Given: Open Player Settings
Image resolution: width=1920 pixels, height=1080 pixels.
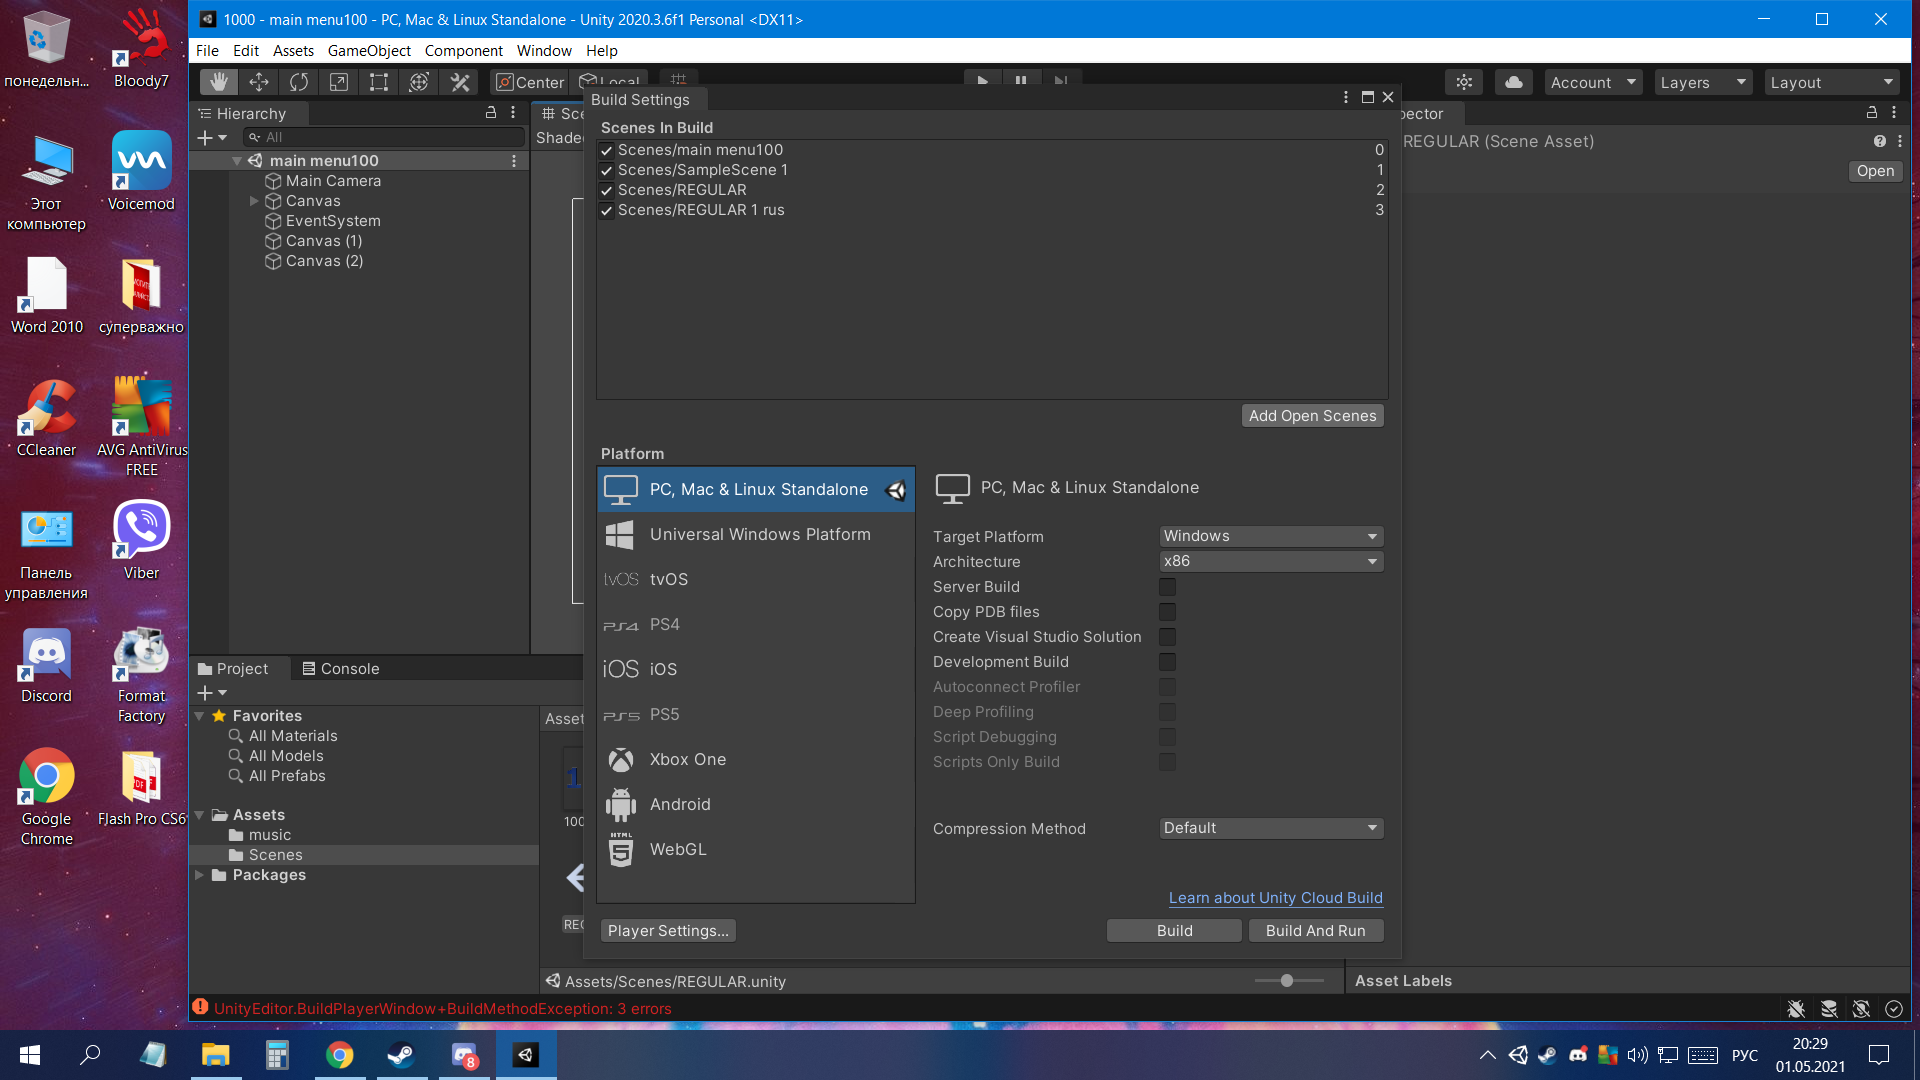Looking at the screenshot, I should (x=668, y=931).
